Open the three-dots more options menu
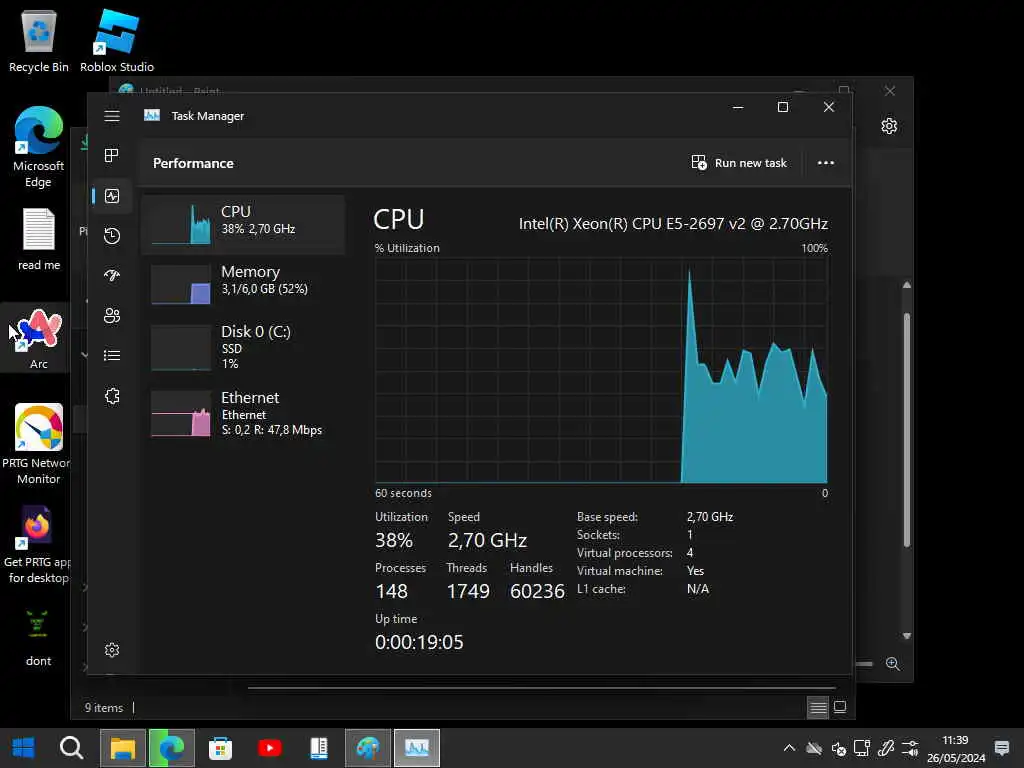Screen dimensions: 1024x768 tap(825, 163)
